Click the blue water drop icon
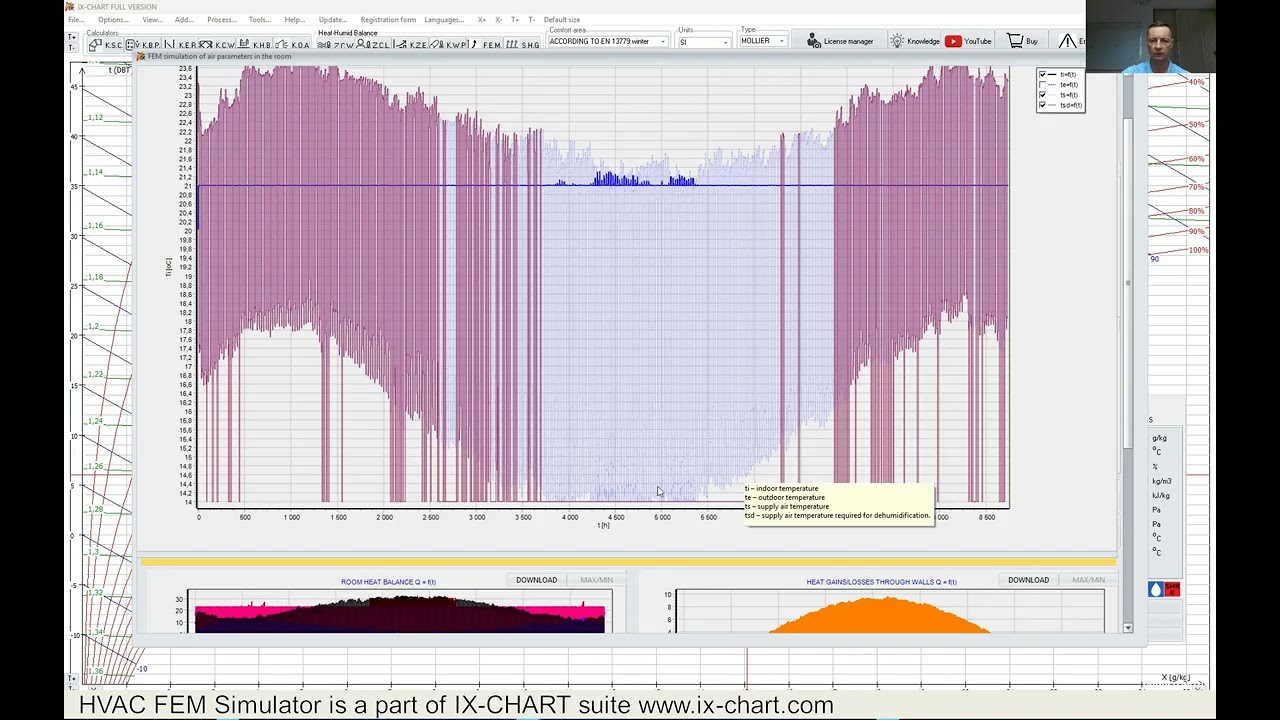The height and width of the screenshot is (720, 1280). pyautogui.click(x=1155, y=590)
